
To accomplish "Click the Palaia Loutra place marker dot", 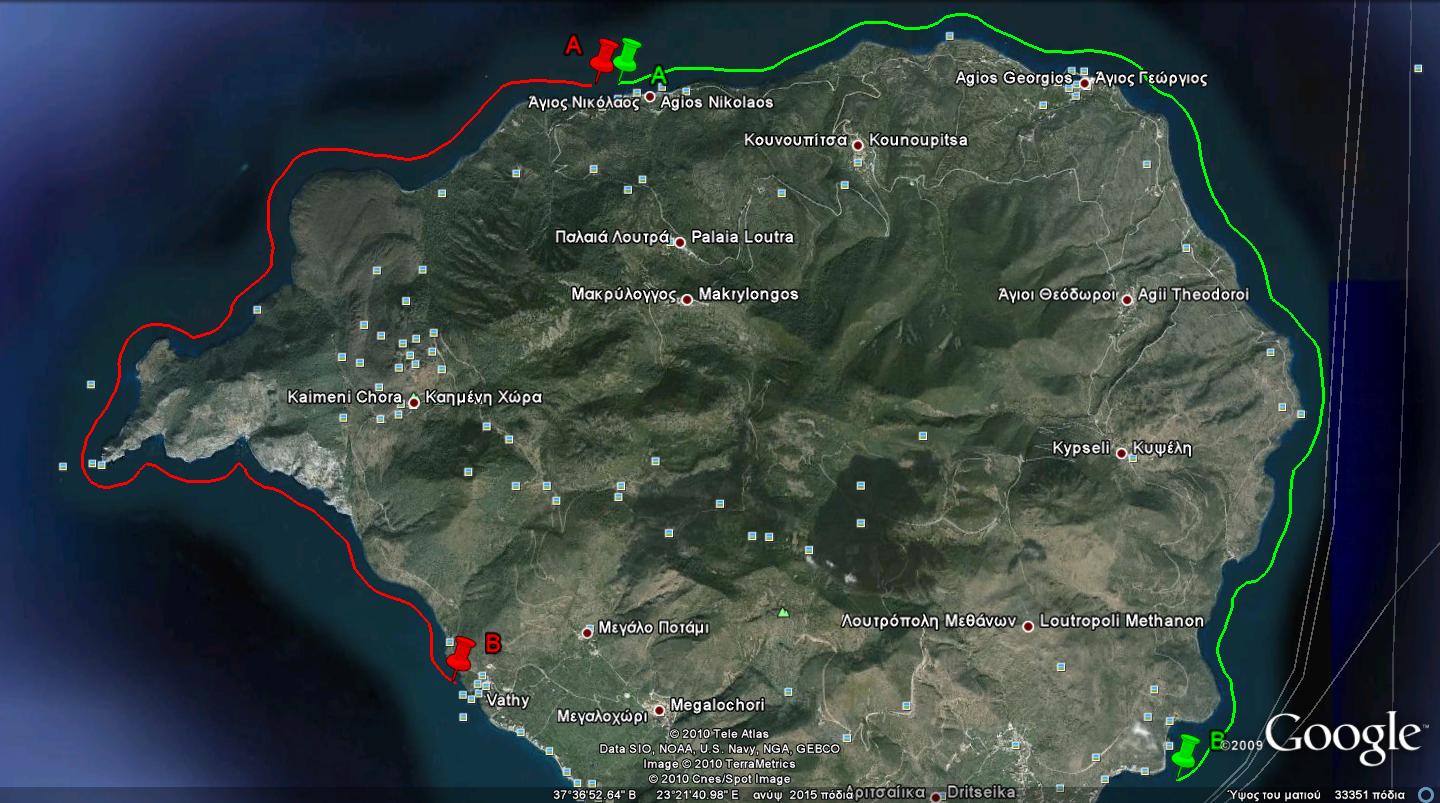I will point(680,242).
